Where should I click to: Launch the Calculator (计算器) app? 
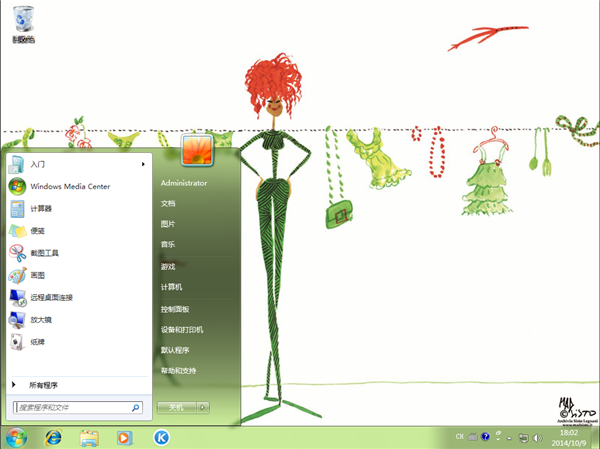[x=41, y=208]
